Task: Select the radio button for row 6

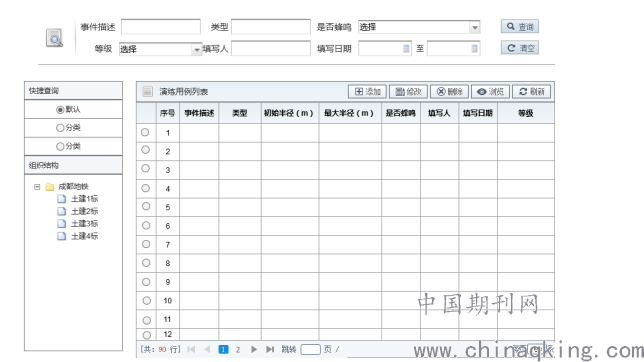Action: click(x=146, y=225)
